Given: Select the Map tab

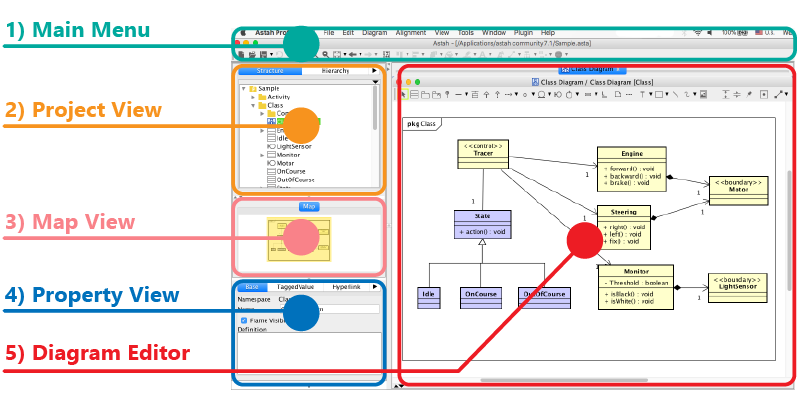Looking at the screenshot, I should [309, 206].
